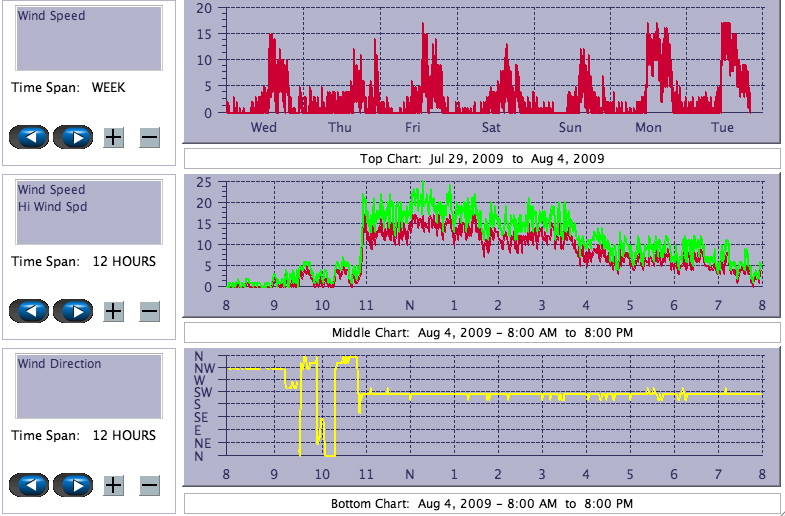785x516 pixels.
Task: Click the Bottom Chart date range caption
Action: (482, 503)
